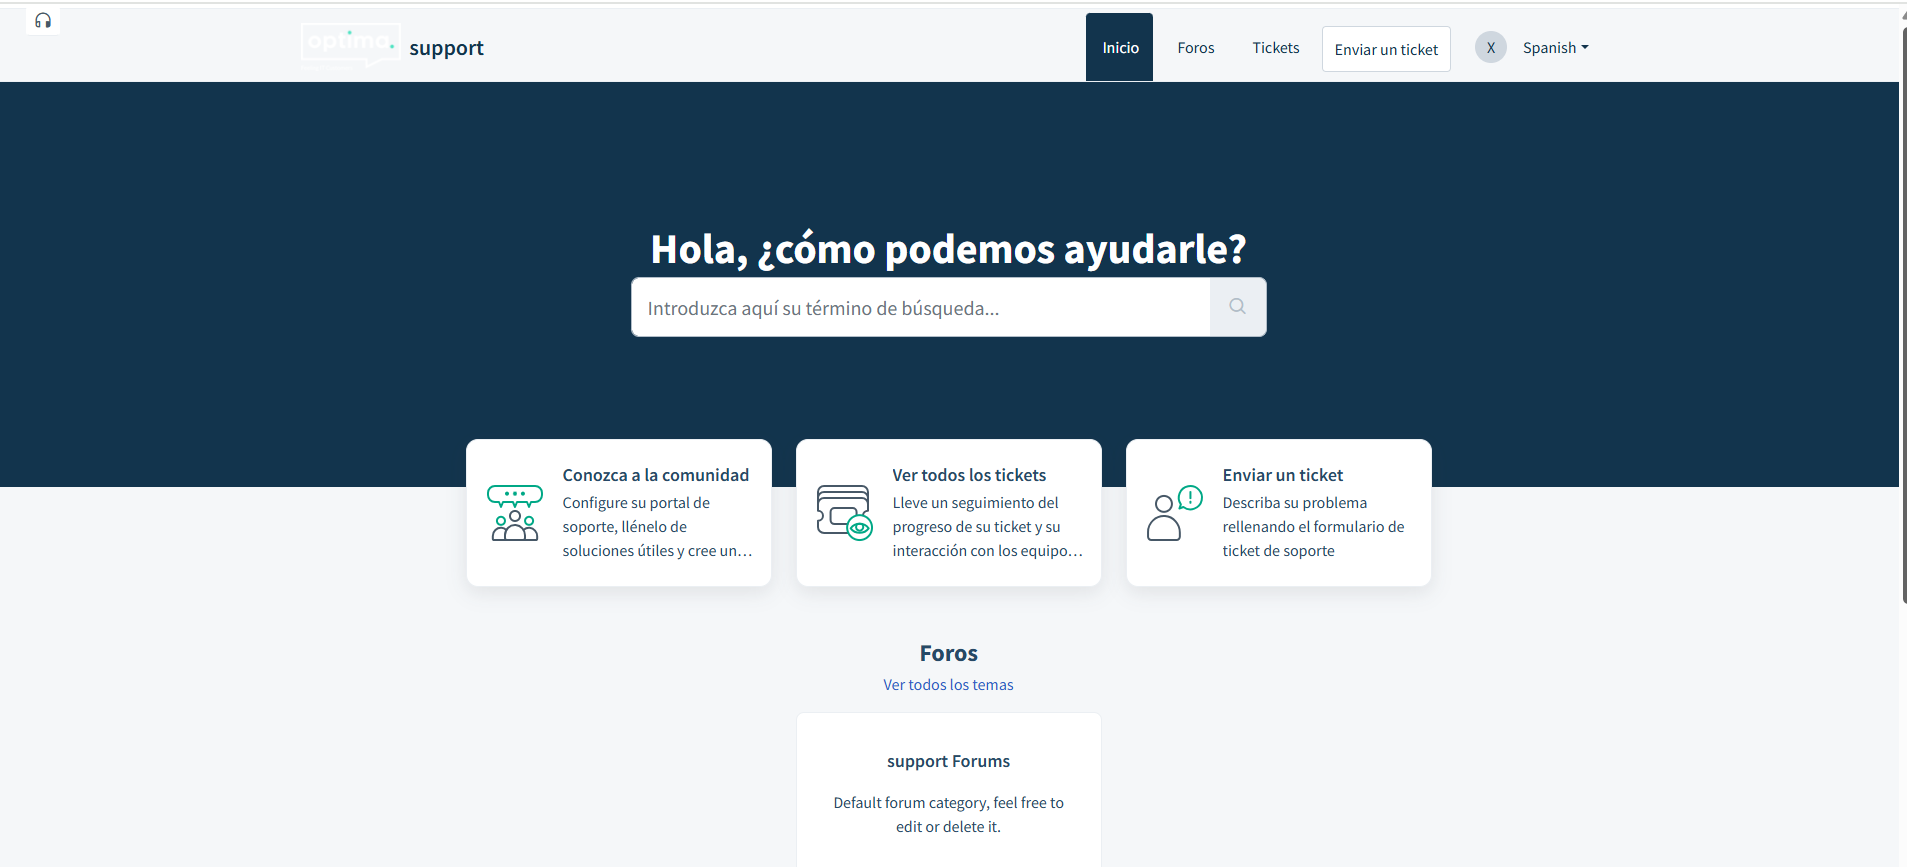This screenshot has width=1907, height=867.
Task: Click the support site name text
Action: (446, 48)
